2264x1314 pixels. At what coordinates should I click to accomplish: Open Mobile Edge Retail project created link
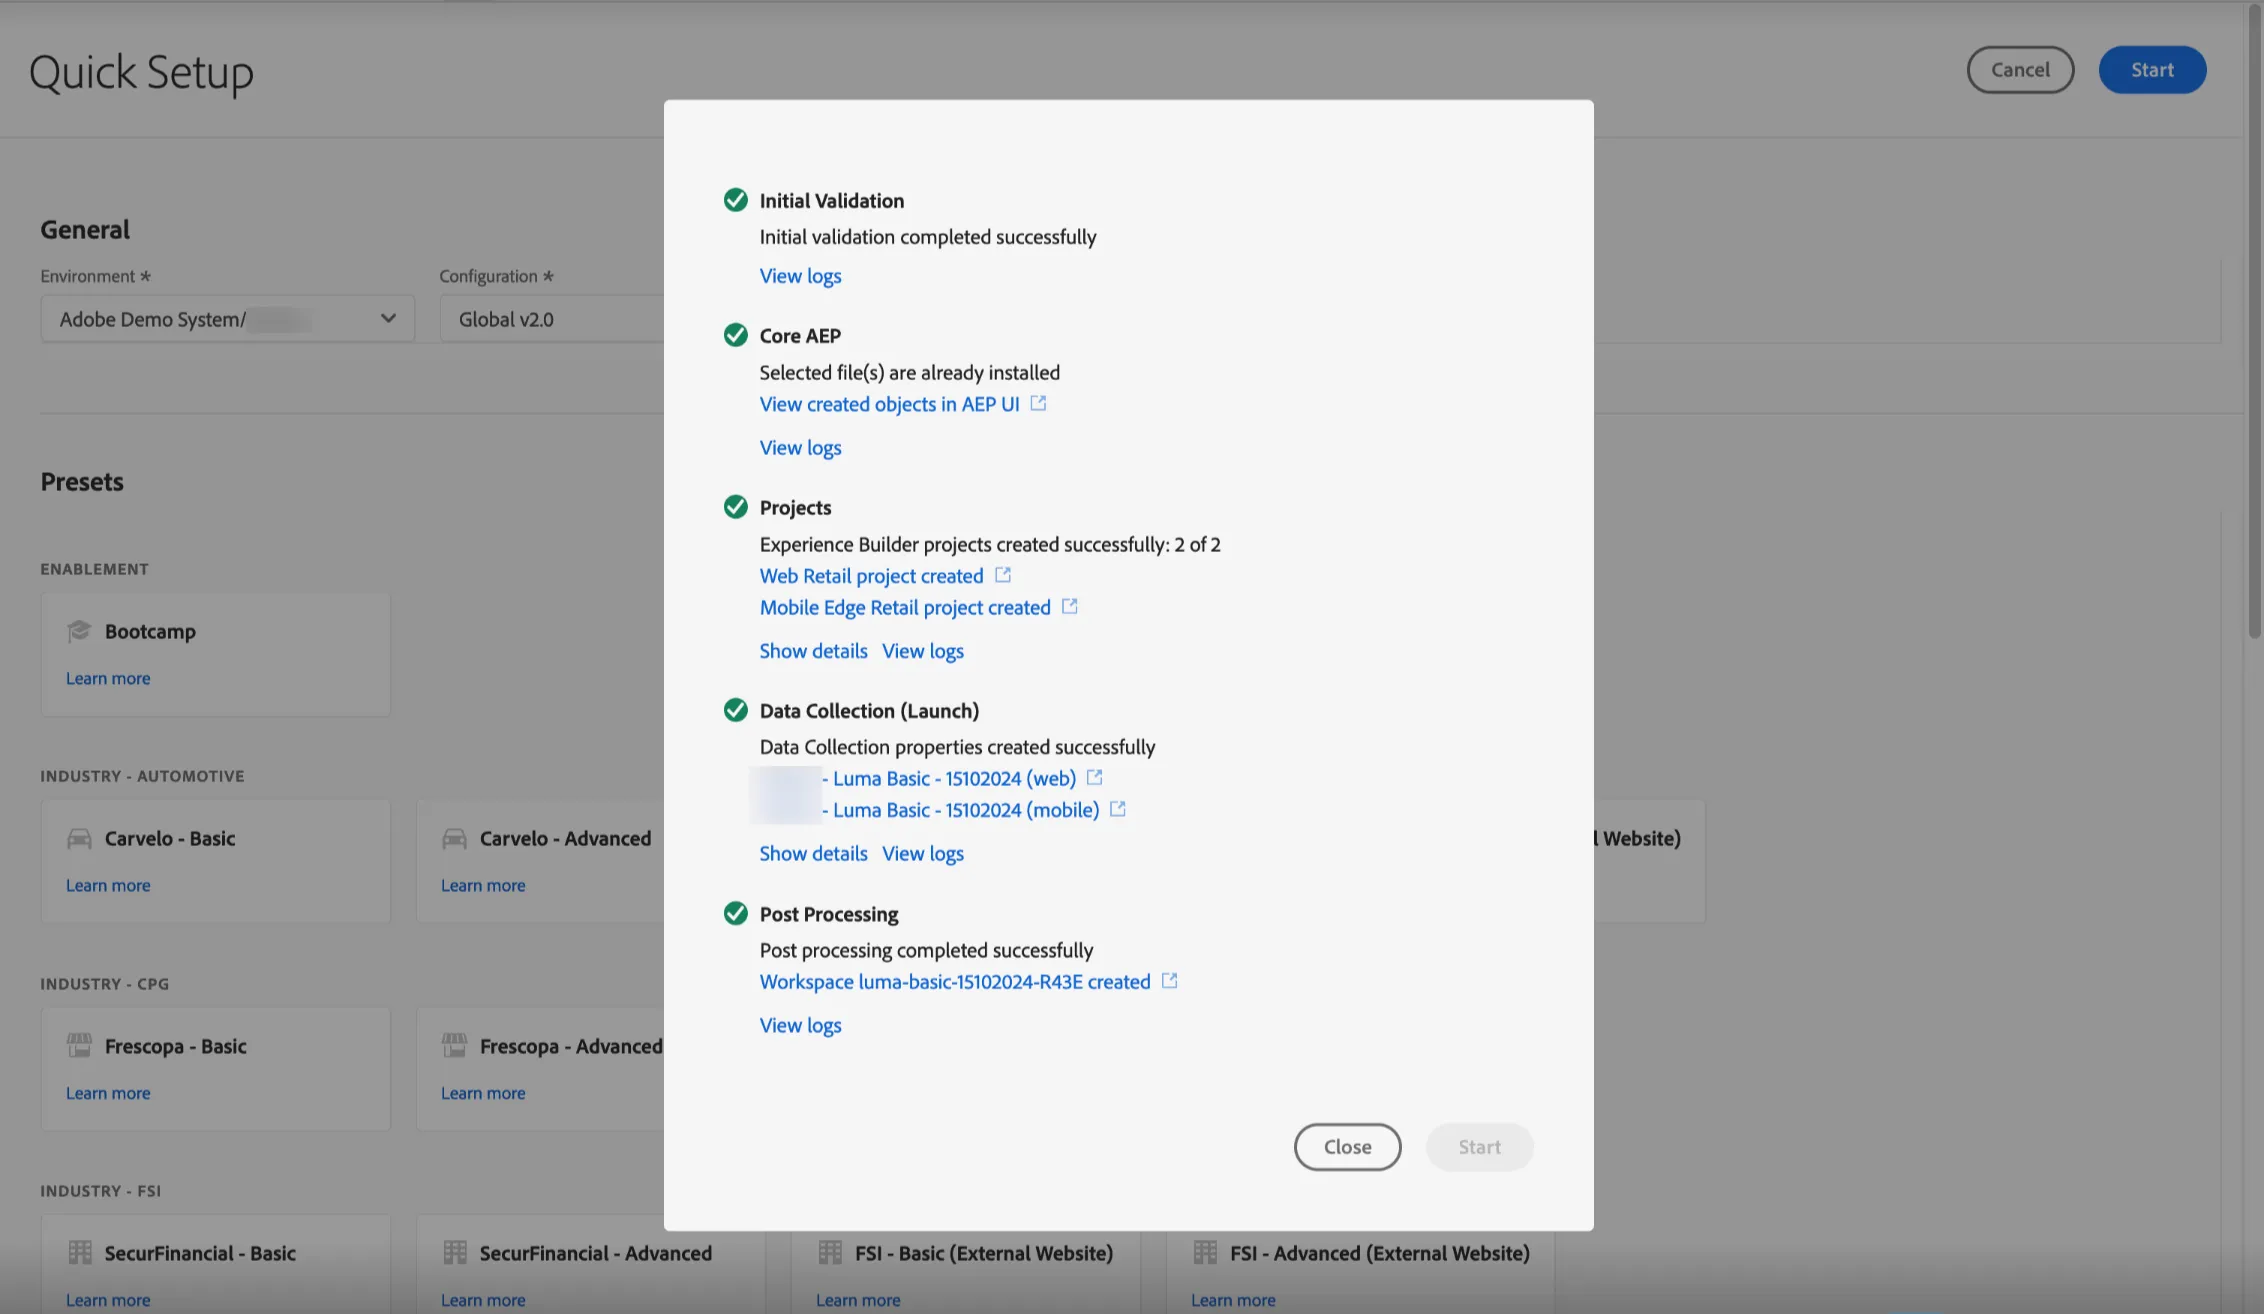(905, 607)
